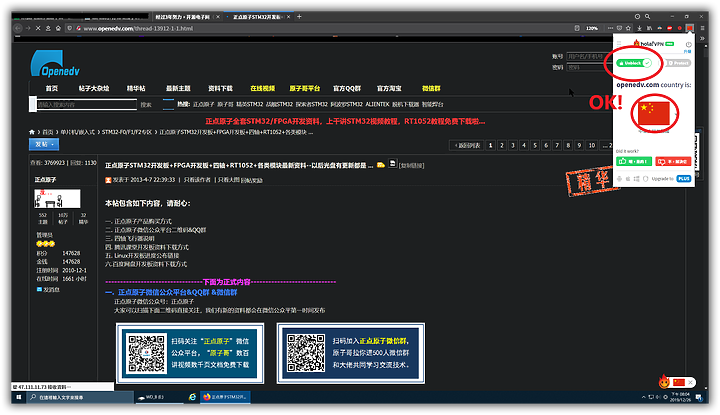Click 官方QQ群 in forum navigation
720x415 pixels.
tap(347, 88)
